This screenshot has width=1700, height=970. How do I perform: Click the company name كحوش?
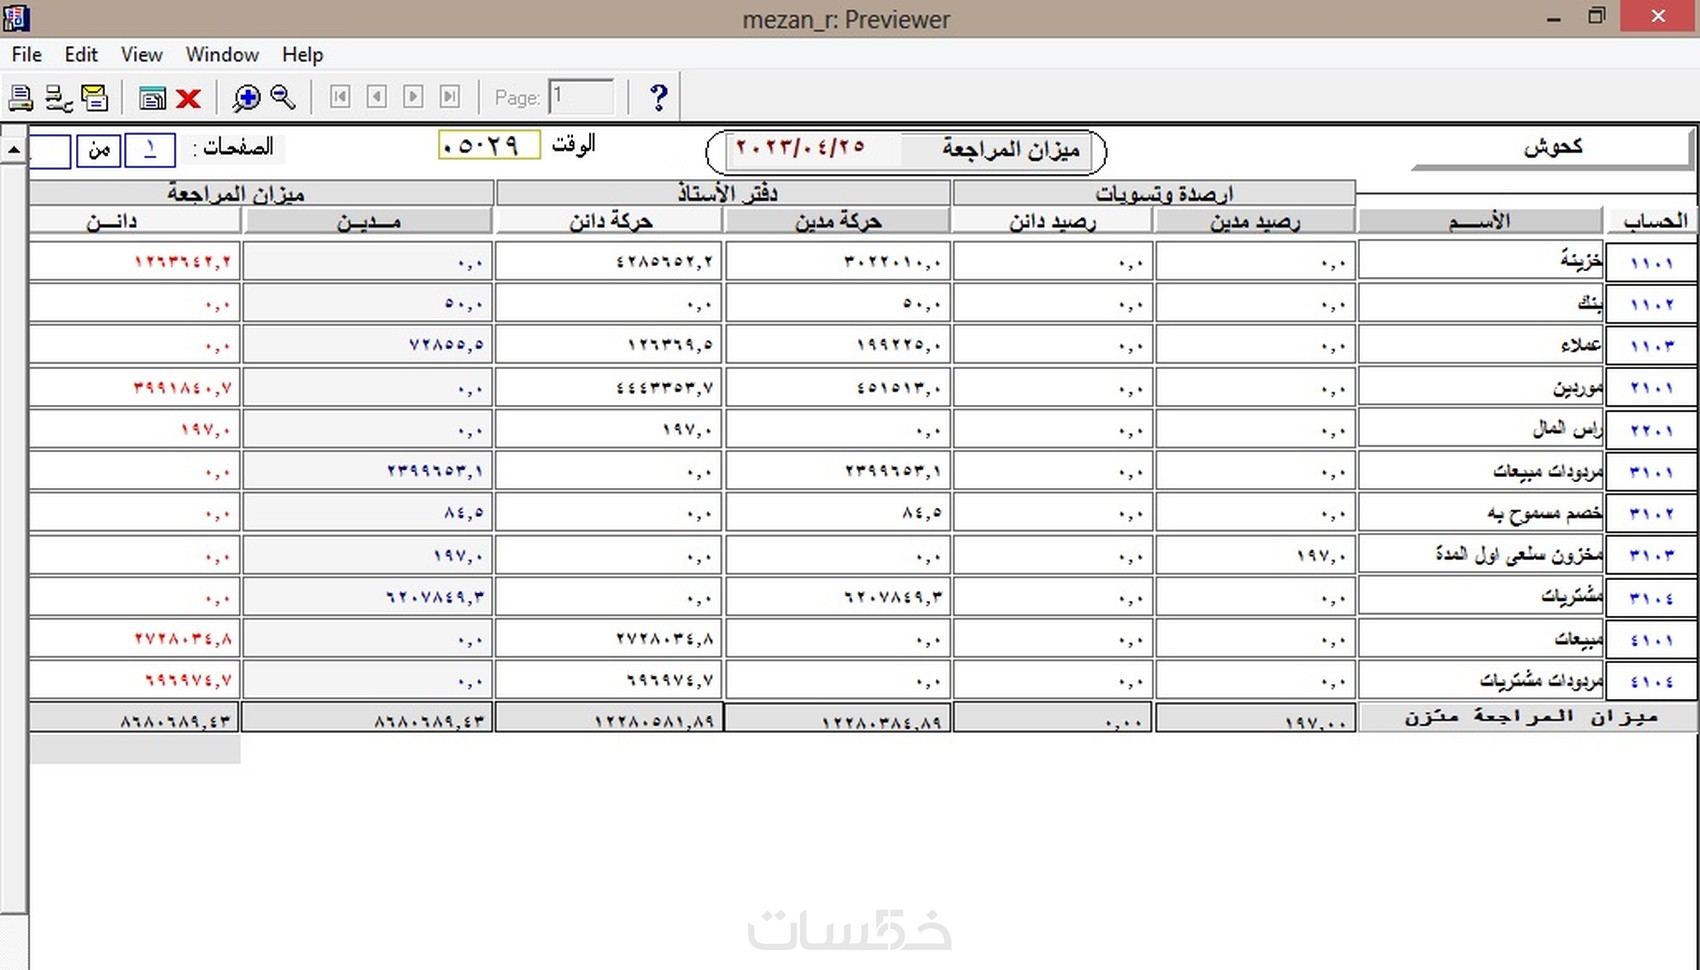click(1553, 148)
